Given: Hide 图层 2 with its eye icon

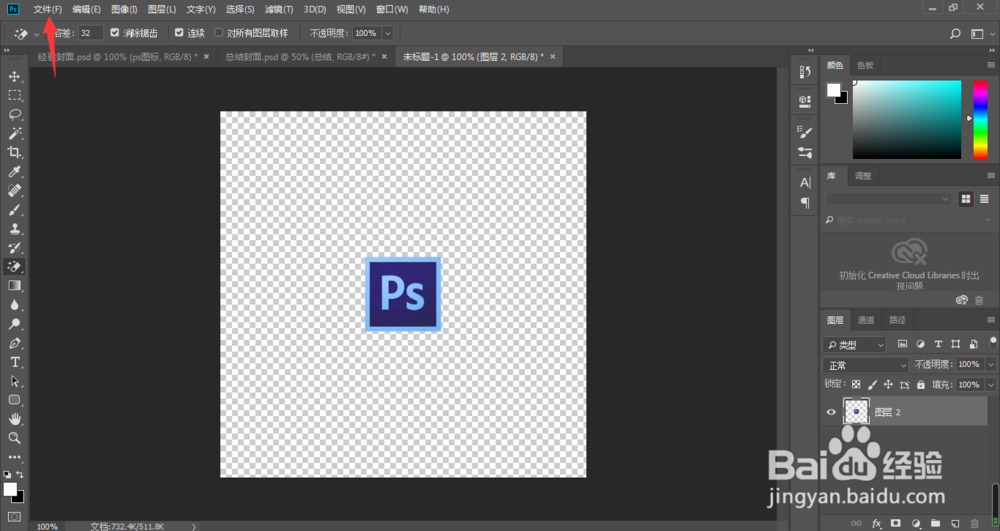Looking at the screenshot, I should (x=831, y=412).
